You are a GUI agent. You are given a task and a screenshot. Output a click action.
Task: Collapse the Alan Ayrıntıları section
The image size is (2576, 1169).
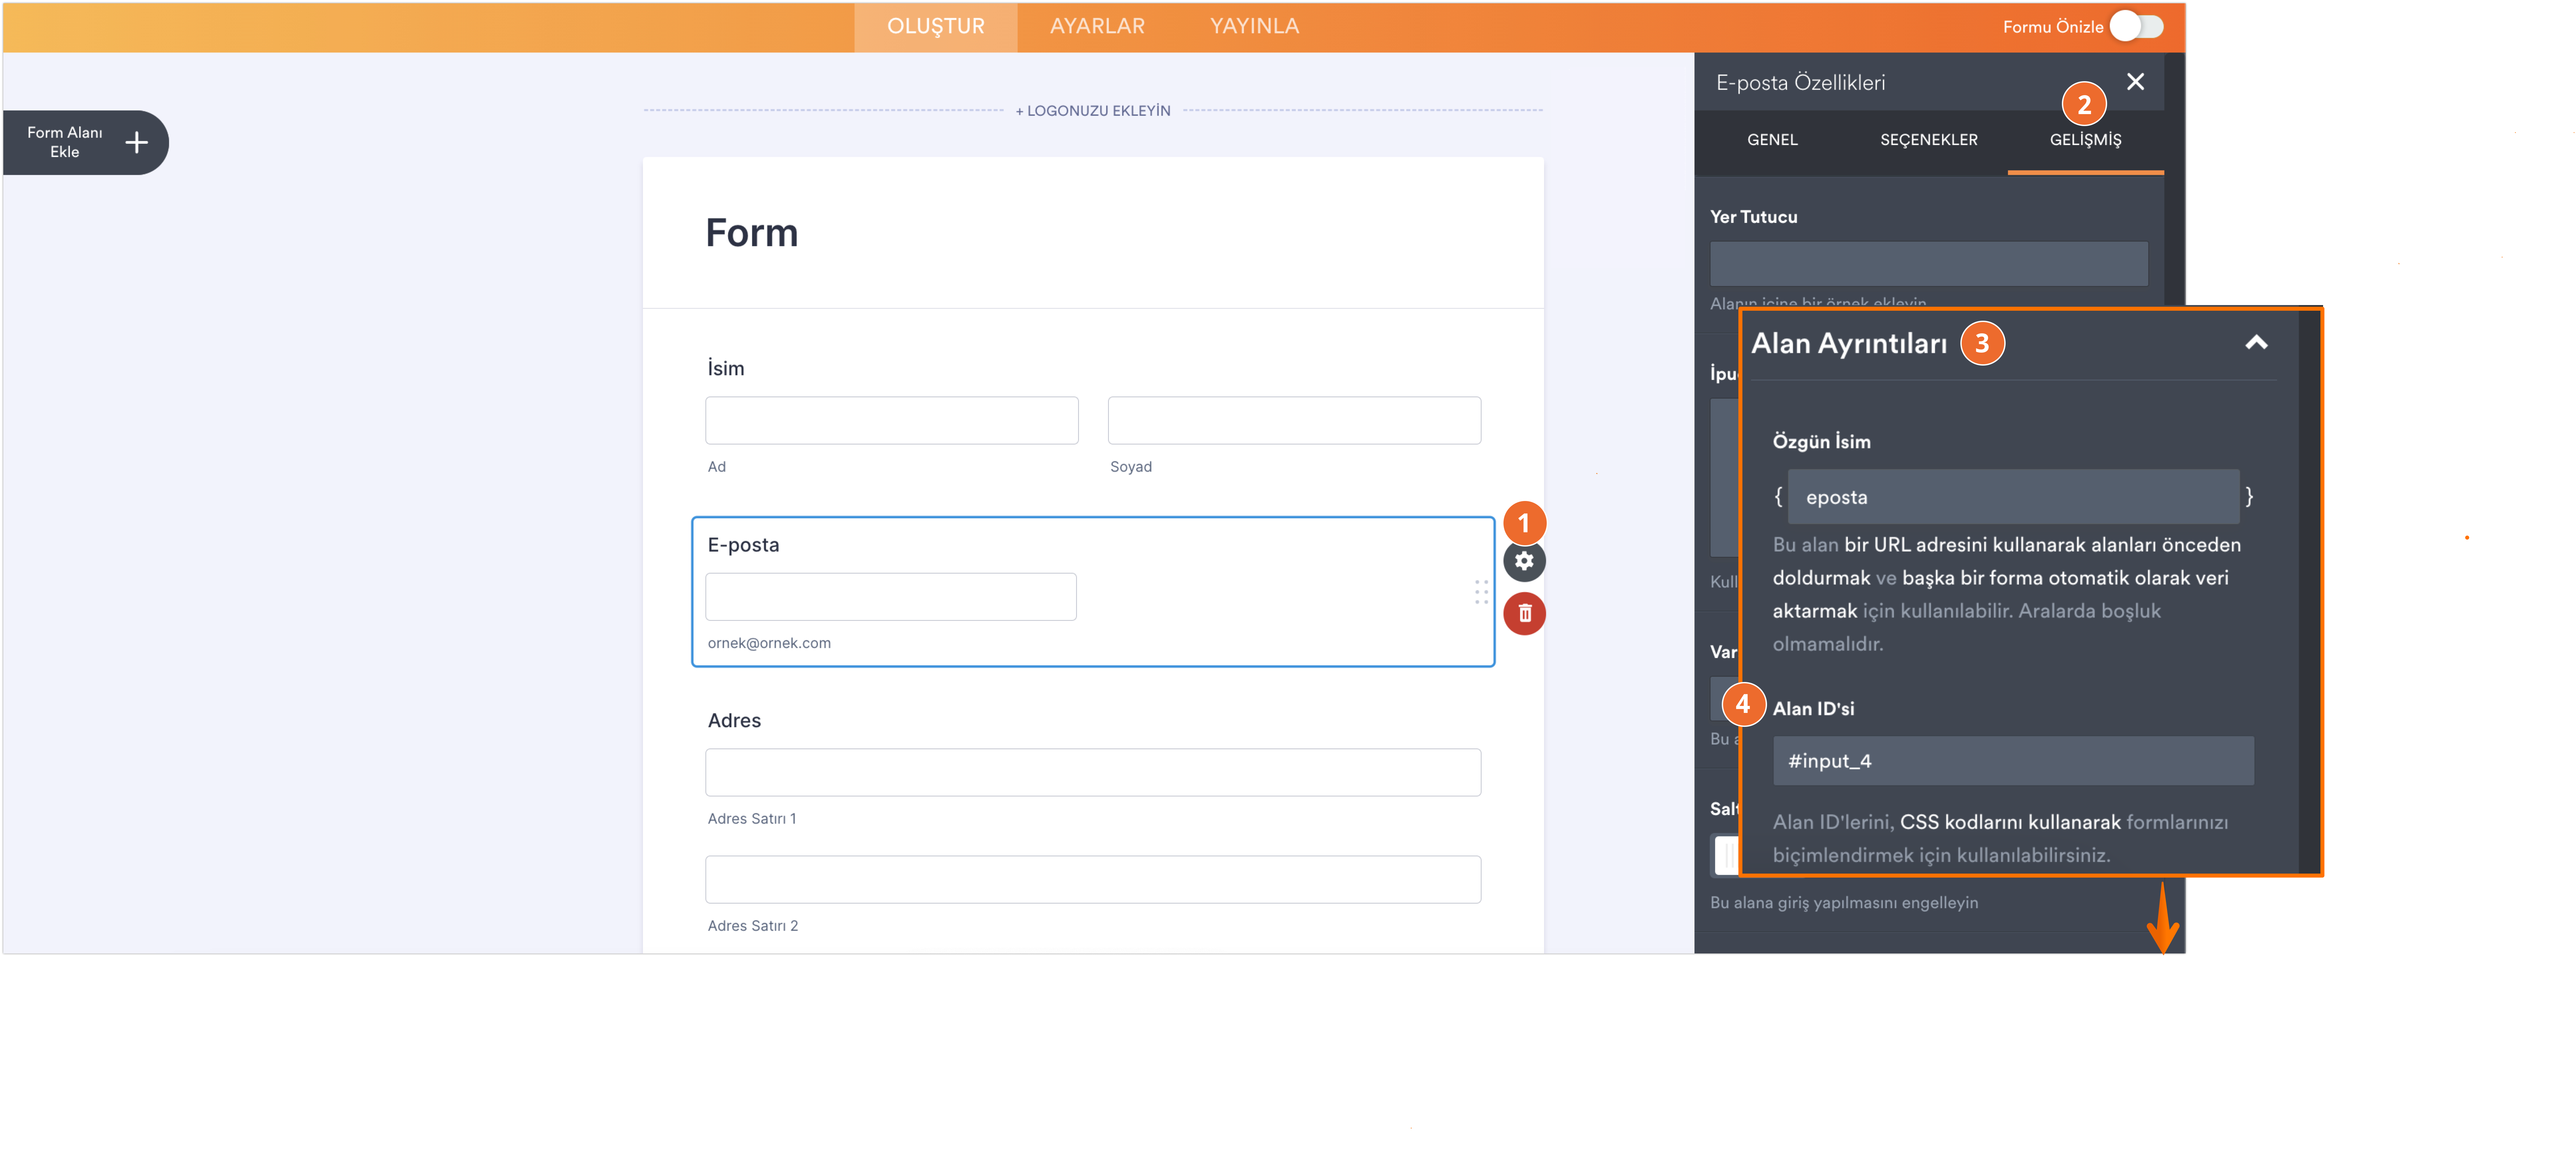tap(2256, 343)
